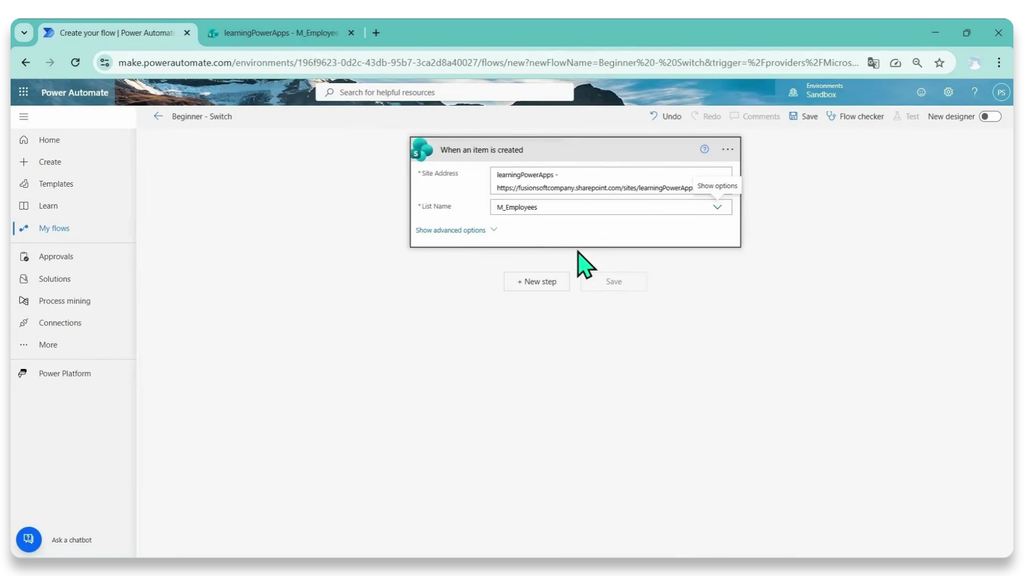Click the browser address bar URL
Screen dimensions: 1024x576
(488, 63)
